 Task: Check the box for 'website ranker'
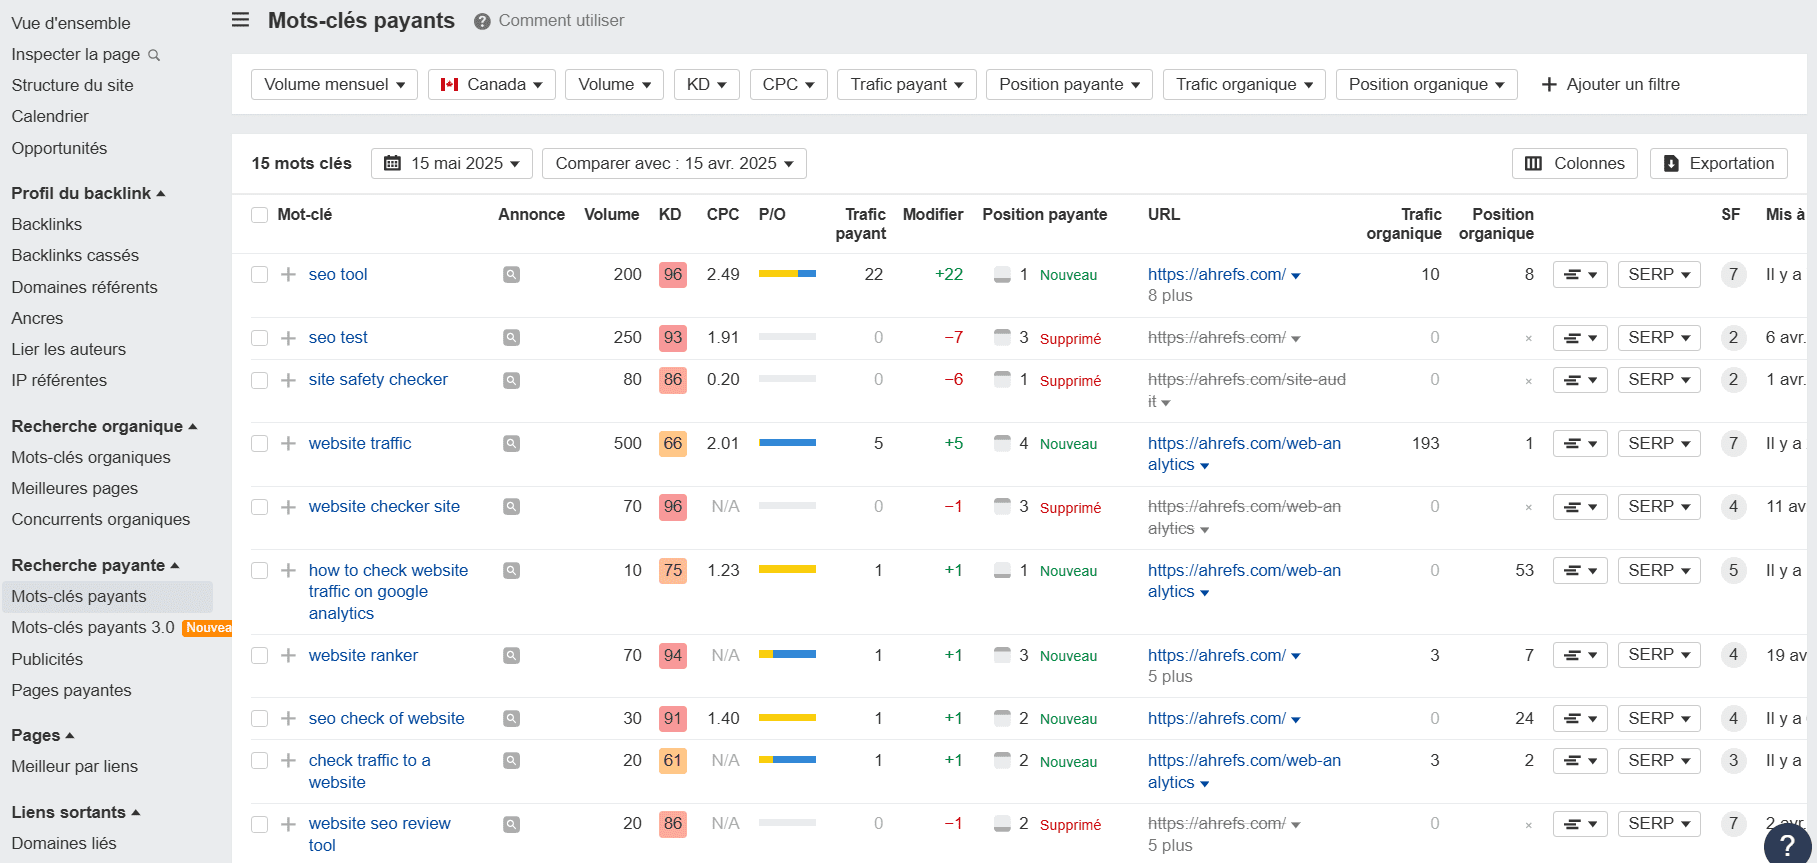coord(260,655)
